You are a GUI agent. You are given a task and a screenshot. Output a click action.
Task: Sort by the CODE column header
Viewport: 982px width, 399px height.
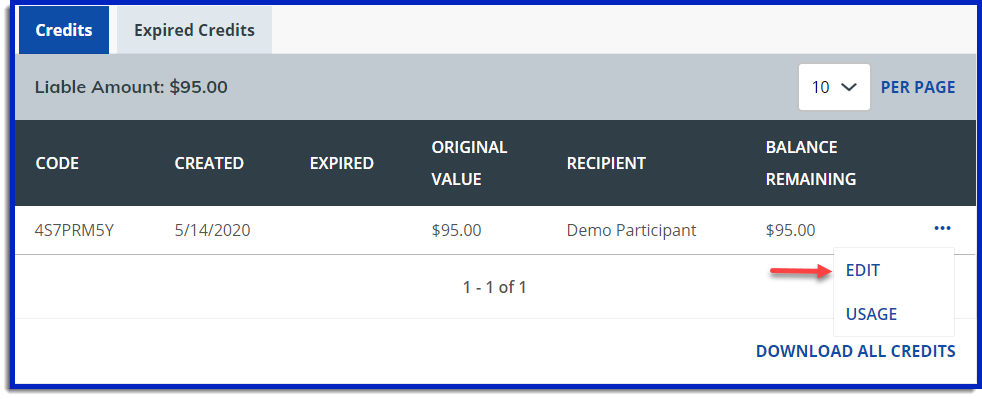pos(57,163)
